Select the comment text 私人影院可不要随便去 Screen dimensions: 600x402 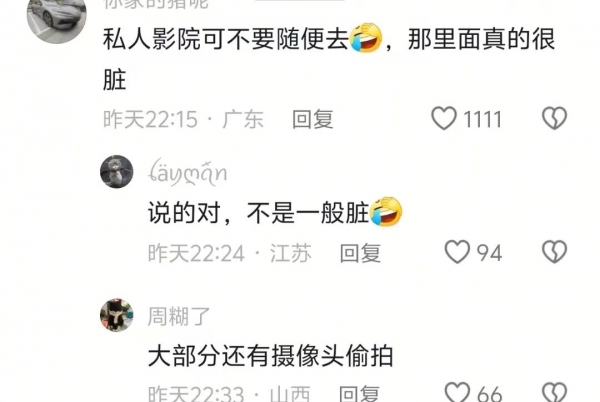pyautogui.click(x=226, y=39)
